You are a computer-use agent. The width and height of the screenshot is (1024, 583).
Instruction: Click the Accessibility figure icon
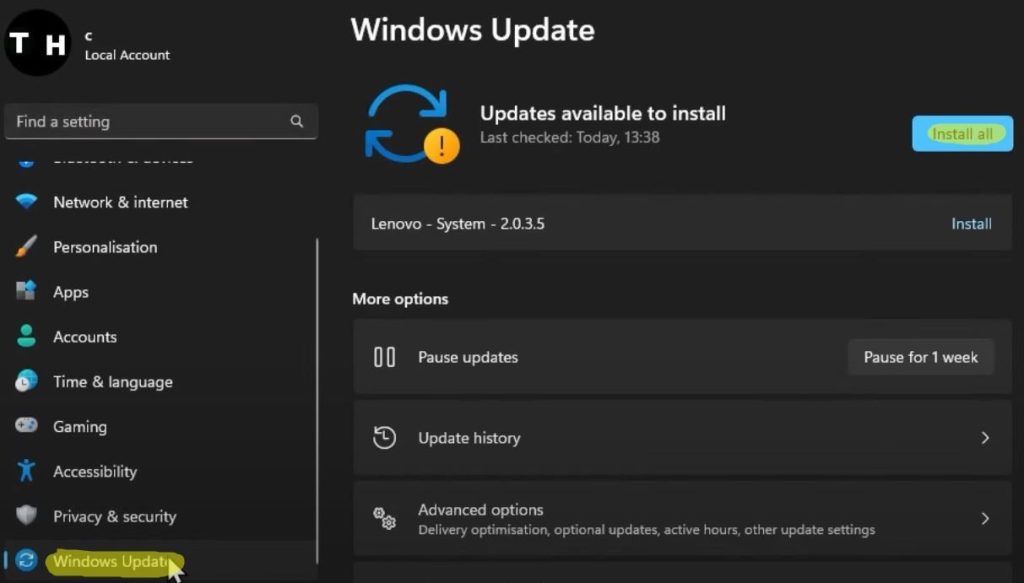[x=26, y=471]
